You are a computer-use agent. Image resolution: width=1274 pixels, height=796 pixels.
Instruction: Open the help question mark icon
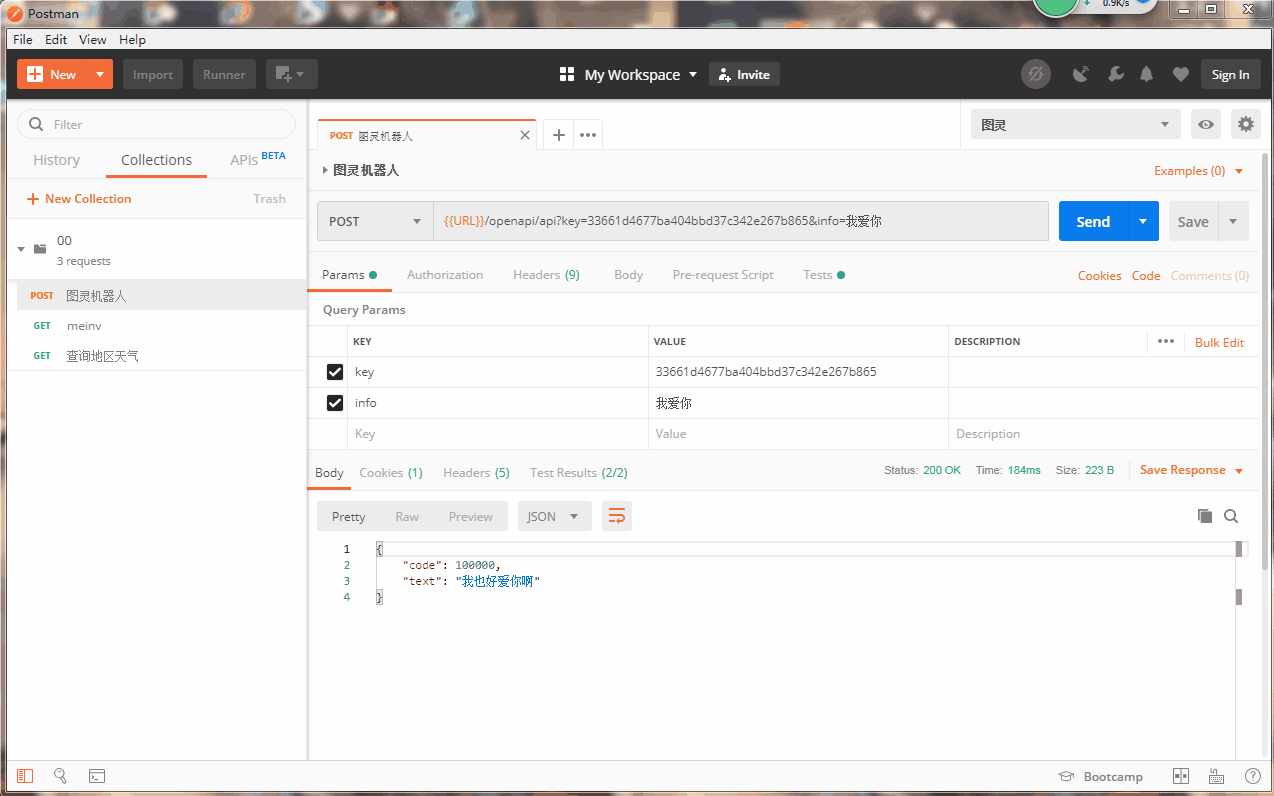tap(1252, 776)
